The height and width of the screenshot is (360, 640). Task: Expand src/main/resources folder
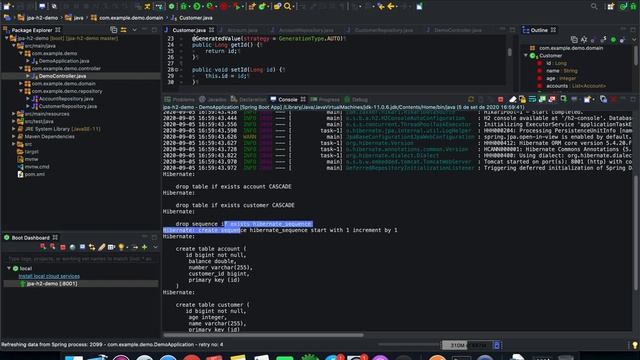14,114
